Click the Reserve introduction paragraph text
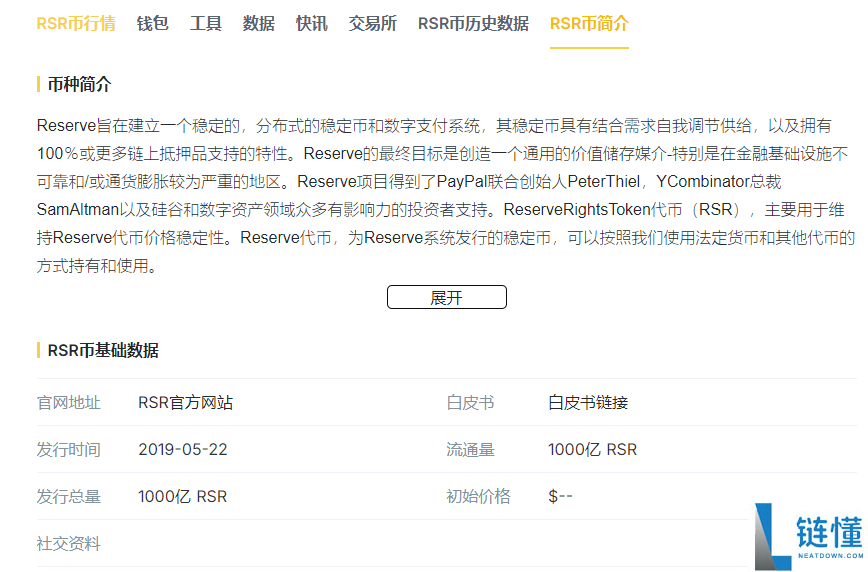Screen dimensions: 868x572 click(x=446, y=195)
